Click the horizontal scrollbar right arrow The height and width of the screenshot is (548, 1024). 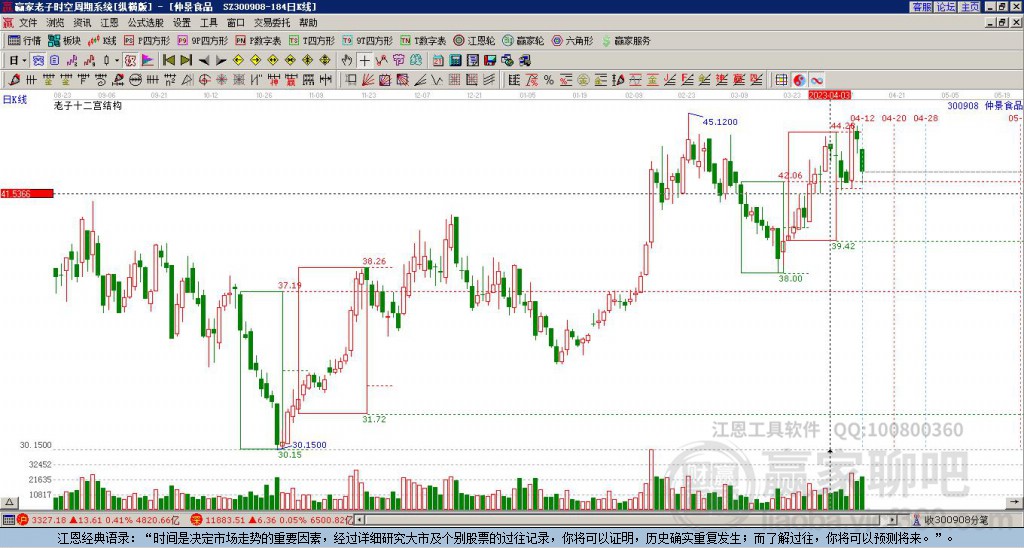click(x=893, y=520)
